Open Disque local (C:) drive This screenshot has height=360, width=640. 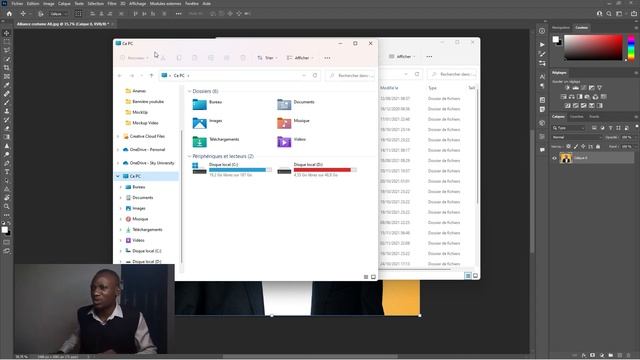pos(232,169)
